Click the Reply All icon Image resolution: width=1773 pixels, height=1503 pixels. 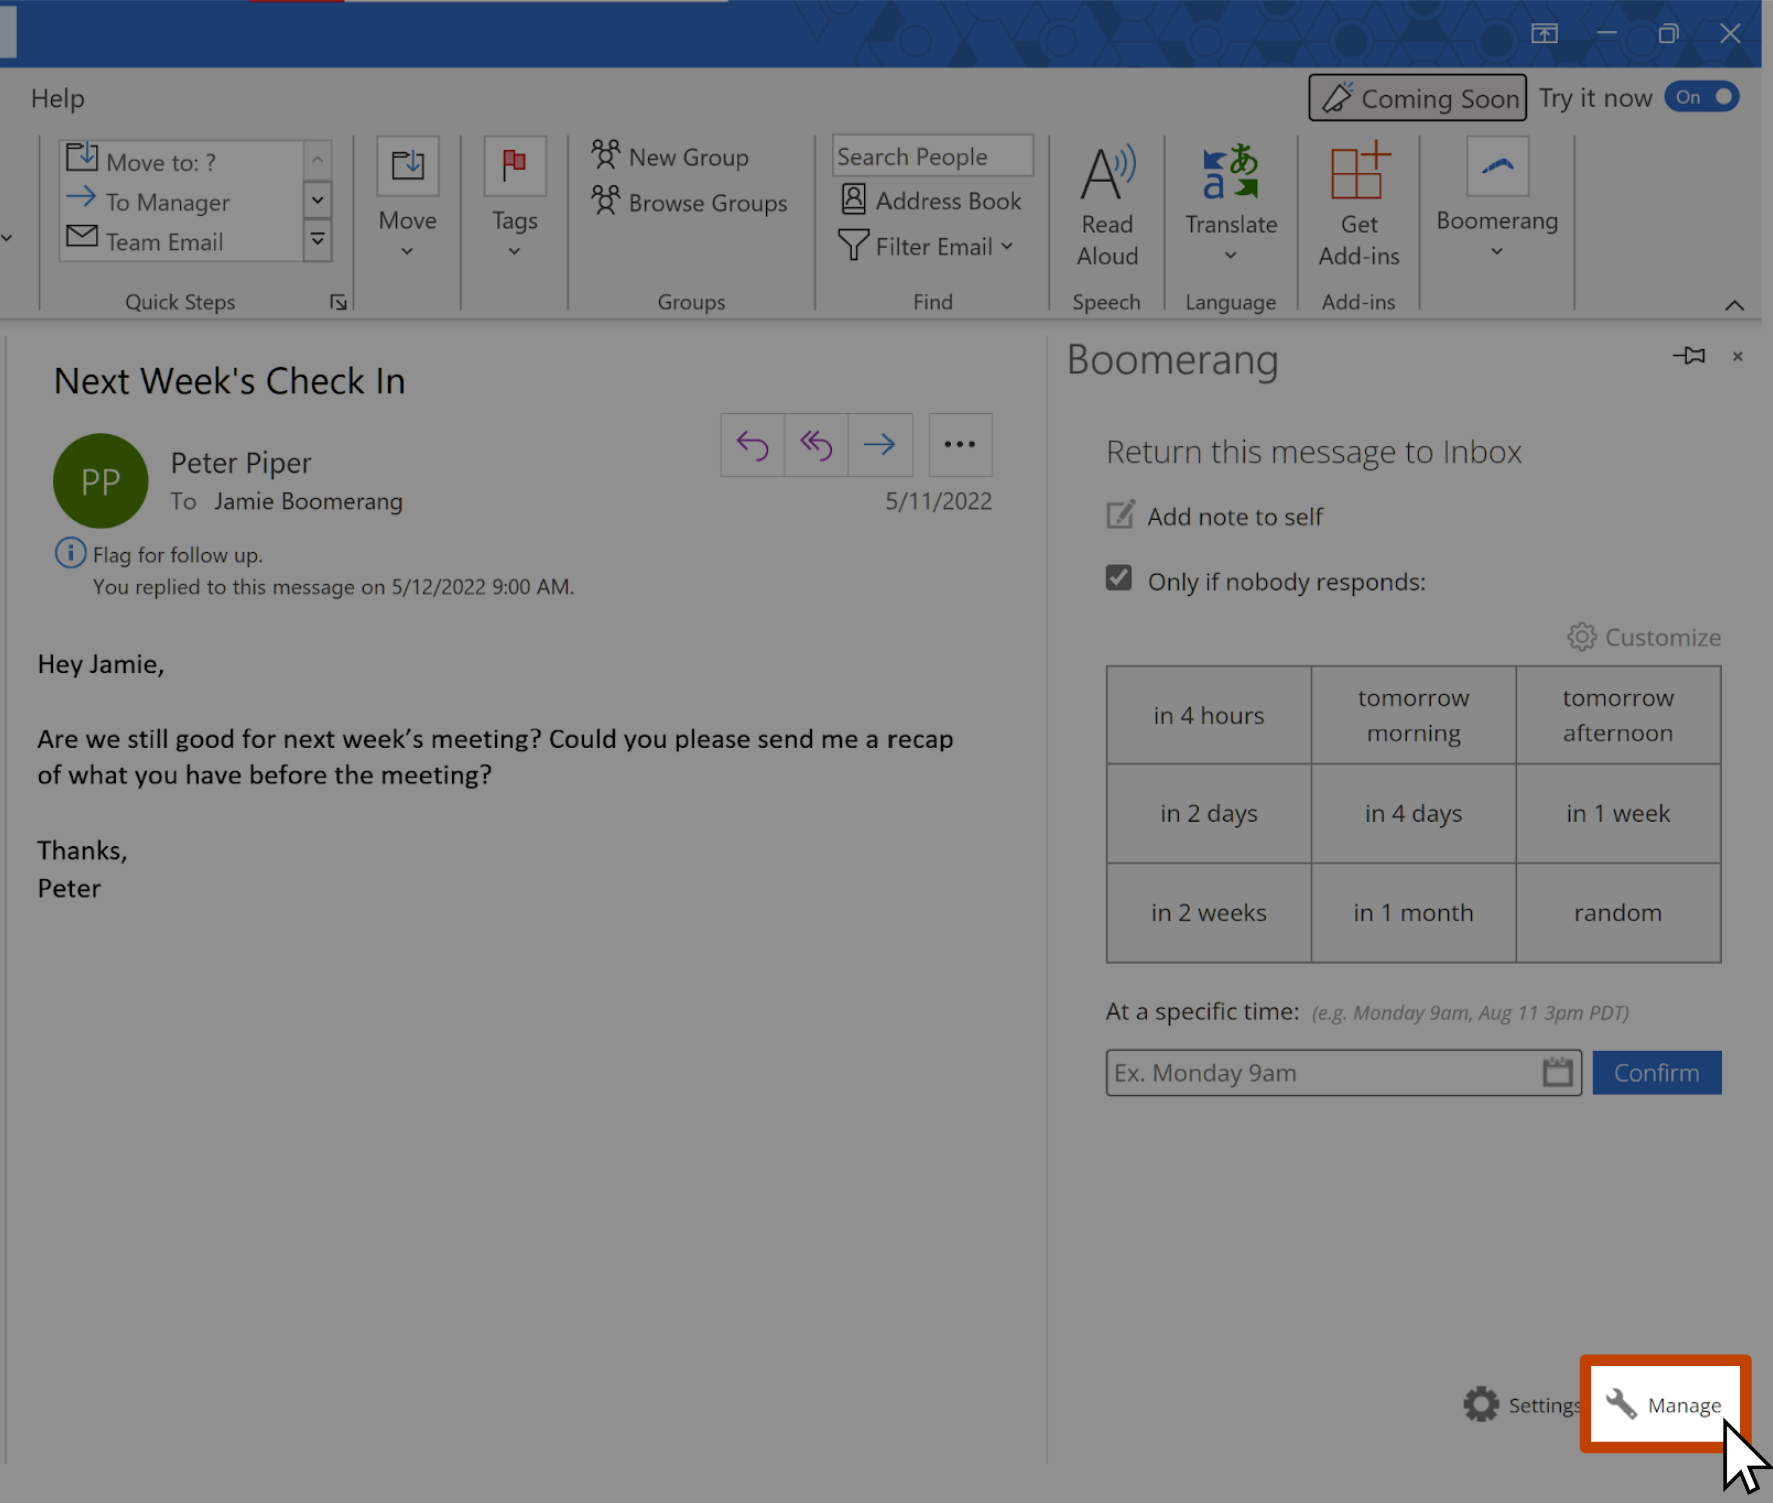coord(816,445)
